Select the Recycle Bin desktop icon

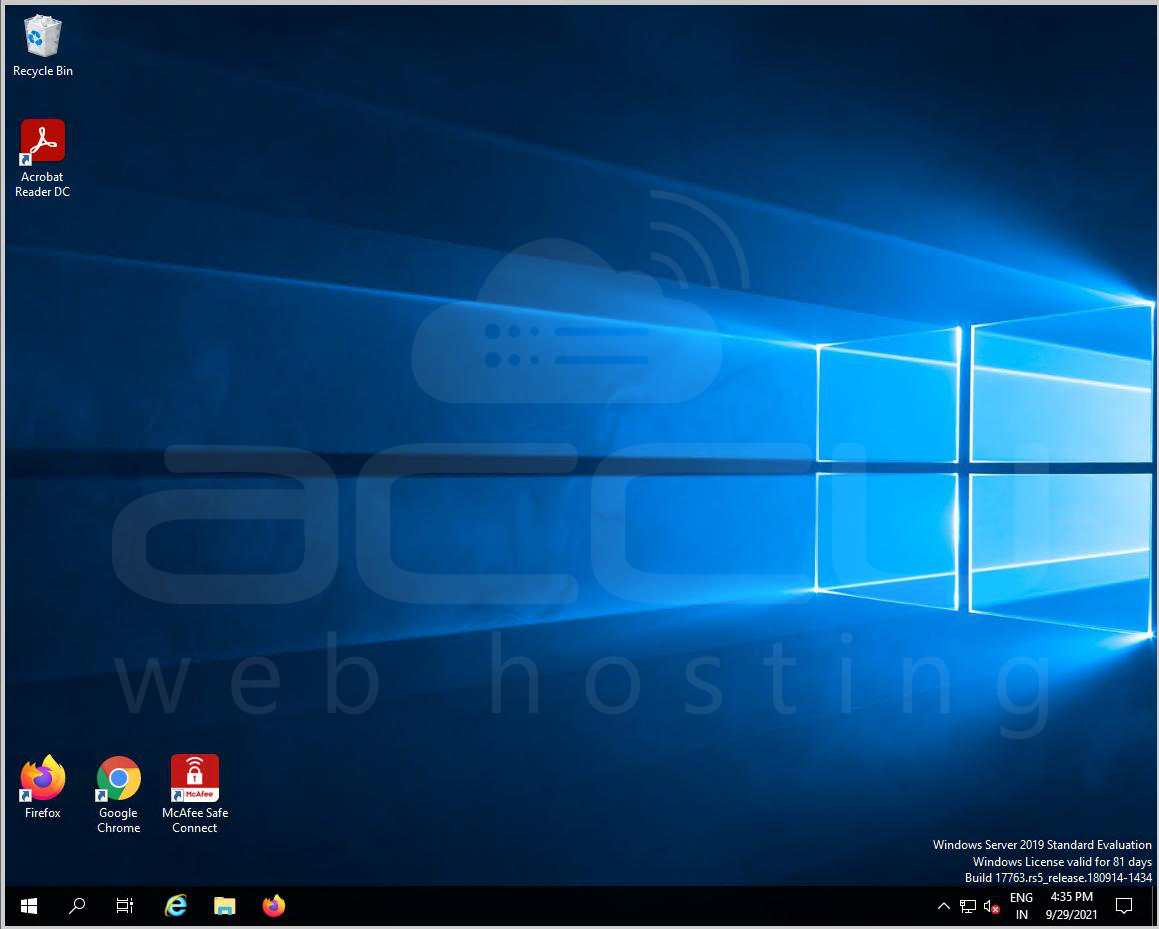pyautogui.click(x=43, y=47)
